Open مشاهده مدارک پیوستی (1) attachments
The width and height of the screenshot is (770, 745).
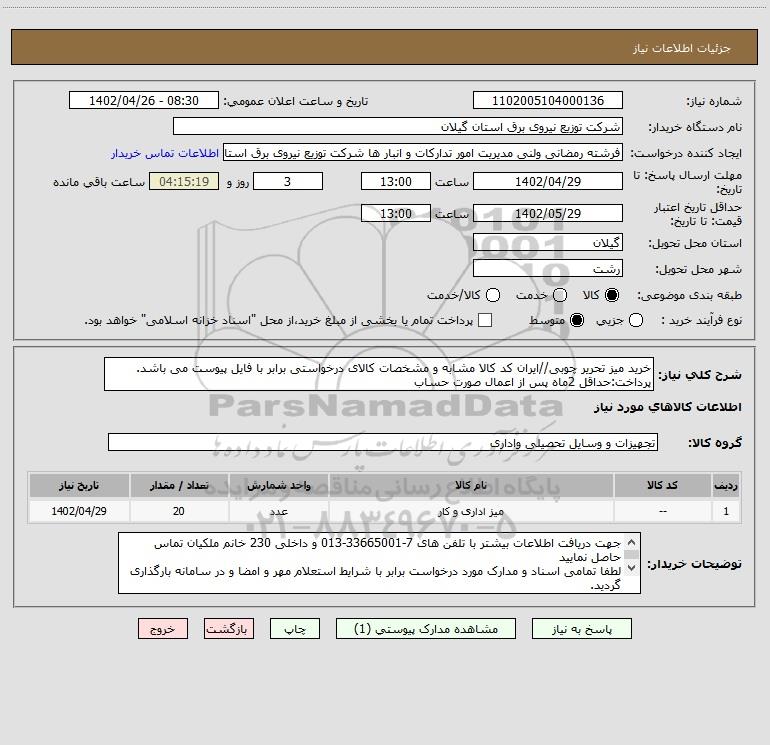(426, 629)
